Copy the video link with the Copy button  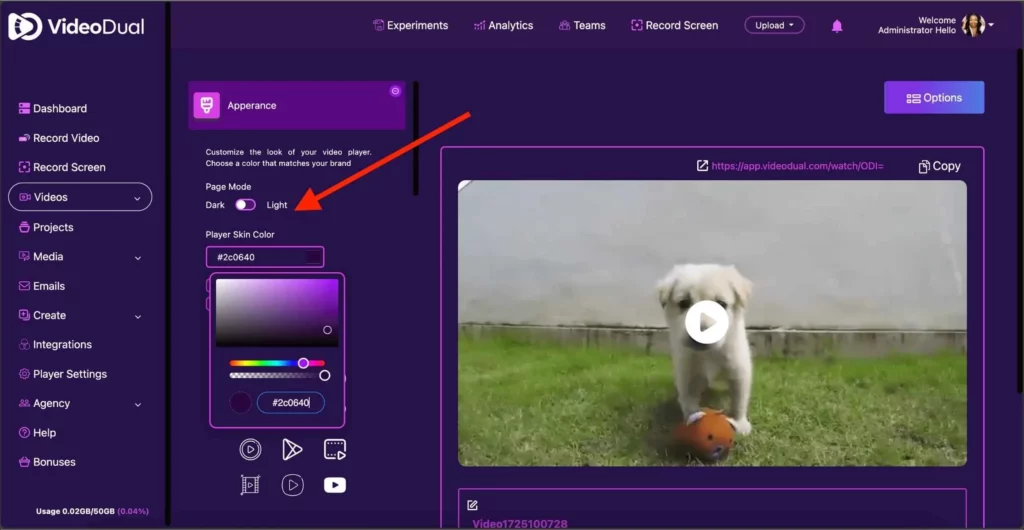click(939, 166)
